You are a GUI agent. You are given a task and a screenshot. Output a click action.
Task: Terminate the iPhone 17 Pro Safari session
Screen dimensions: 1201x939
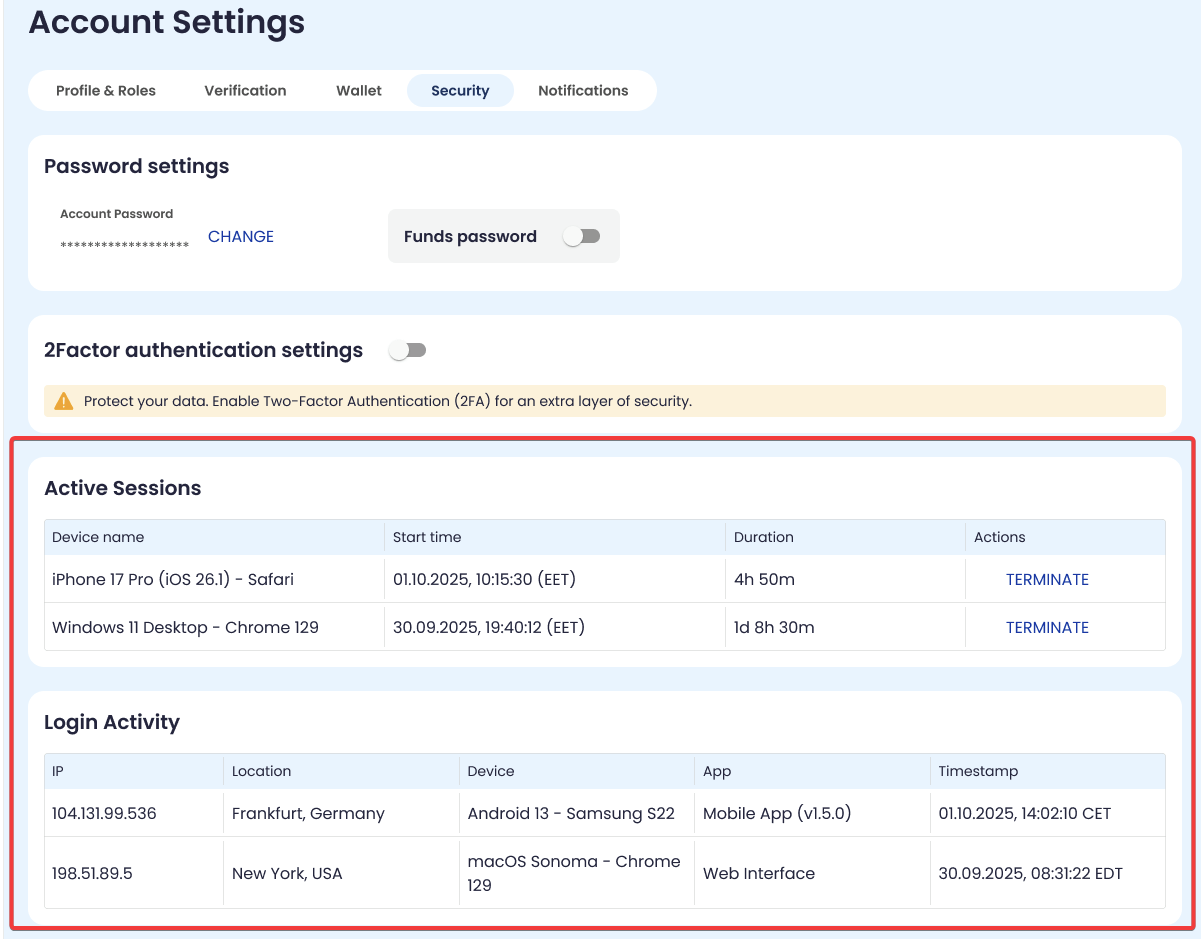tap(1047, 580)
